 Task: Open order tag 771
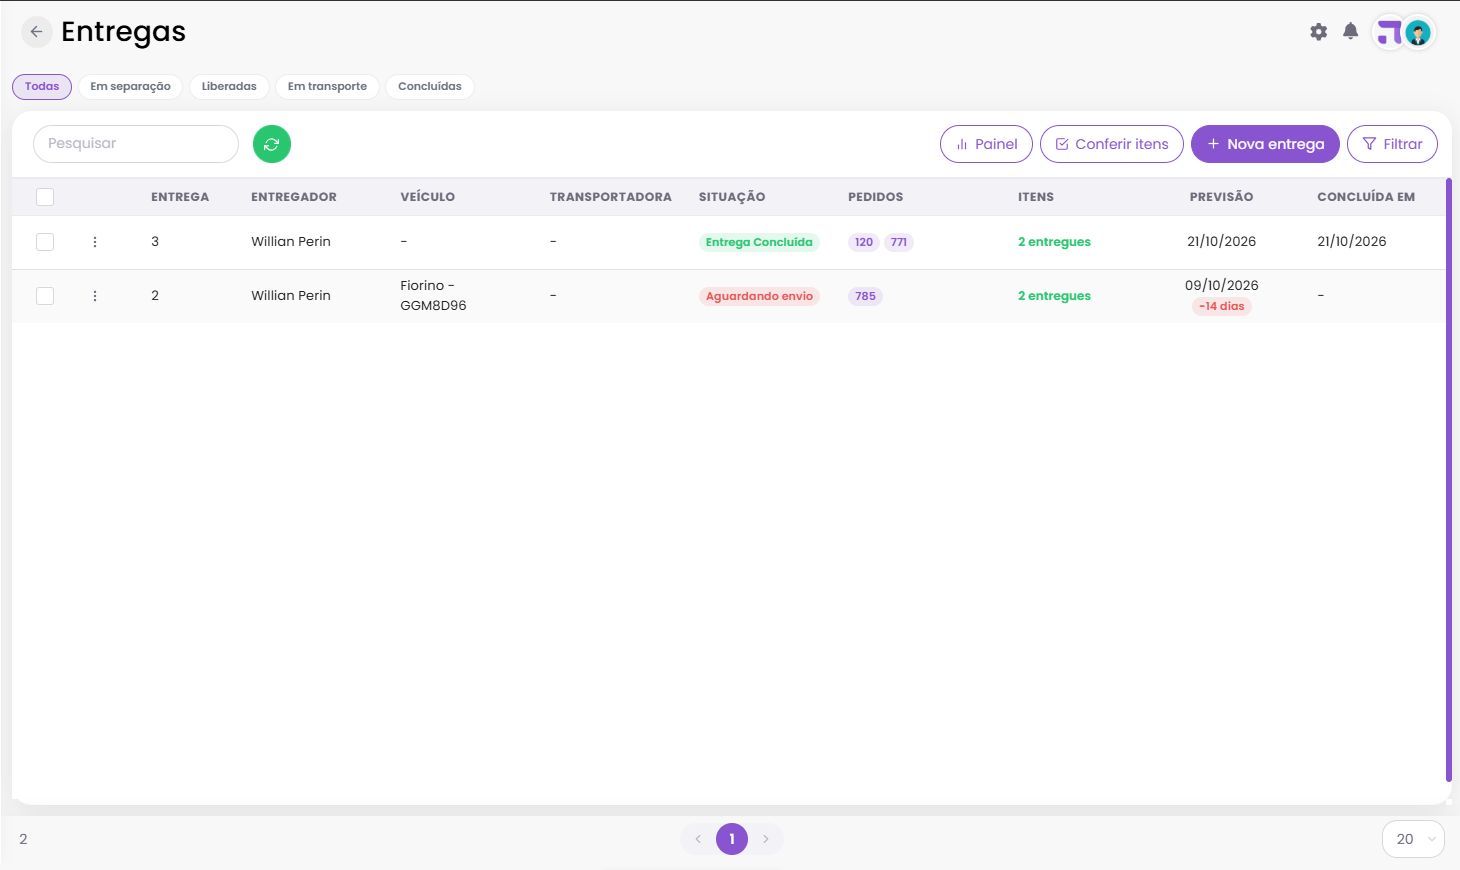click(899, 242)
